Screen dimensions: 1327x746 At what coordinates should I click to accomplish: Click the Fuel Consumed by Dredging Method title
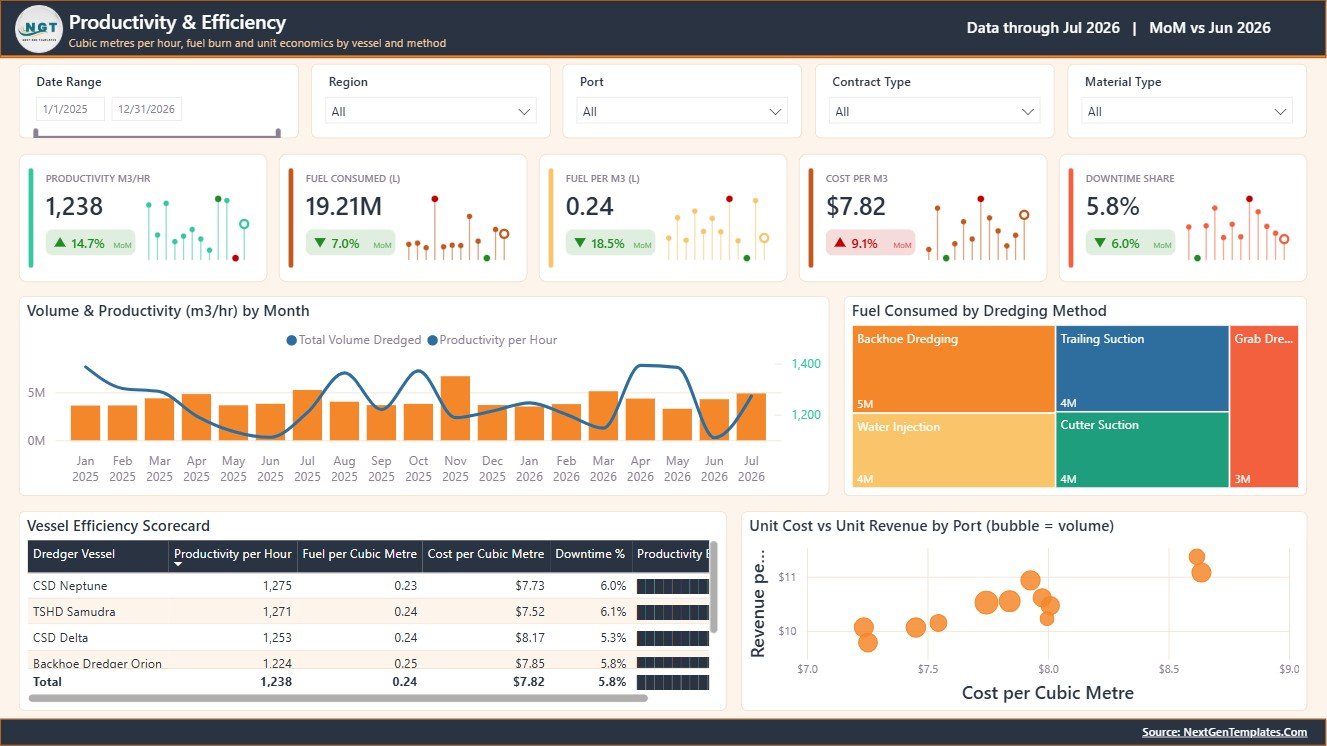(979, 311)
